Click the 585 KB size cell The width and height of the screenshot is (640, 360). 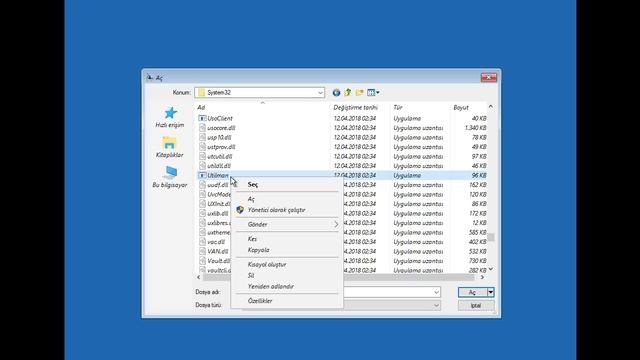tap(478, 232)
